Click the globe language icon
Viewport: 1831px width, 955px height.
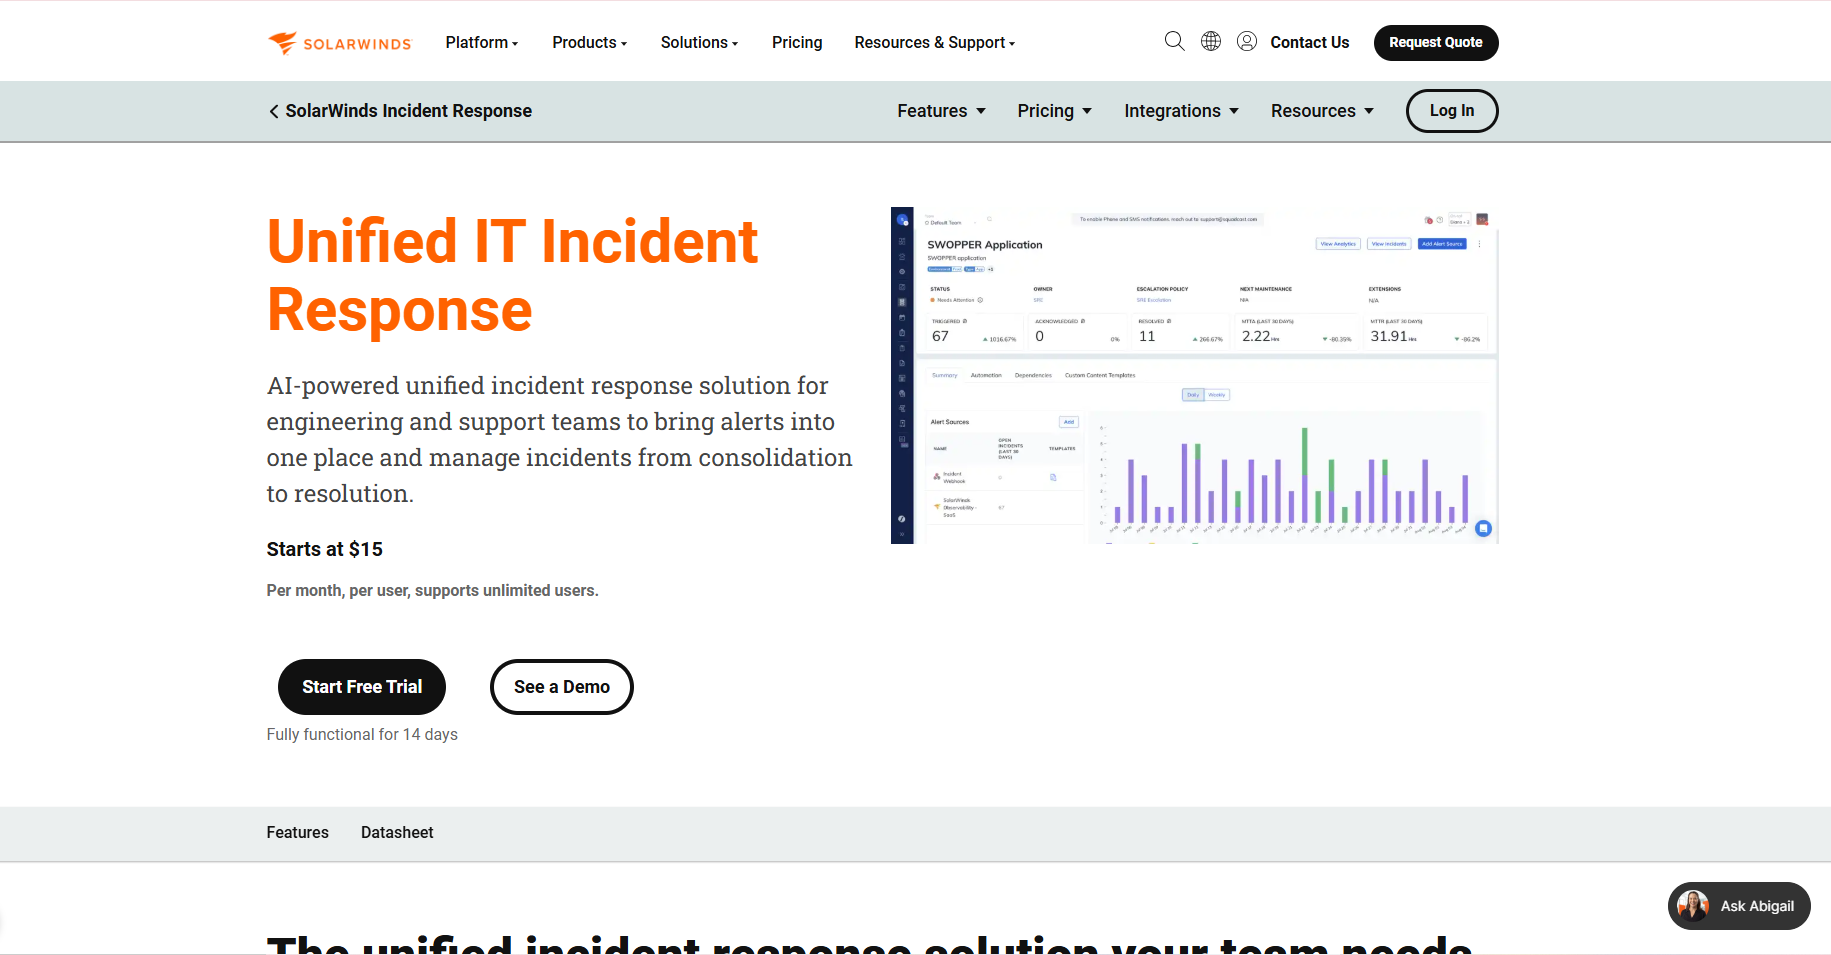[x=1211, y=41]
